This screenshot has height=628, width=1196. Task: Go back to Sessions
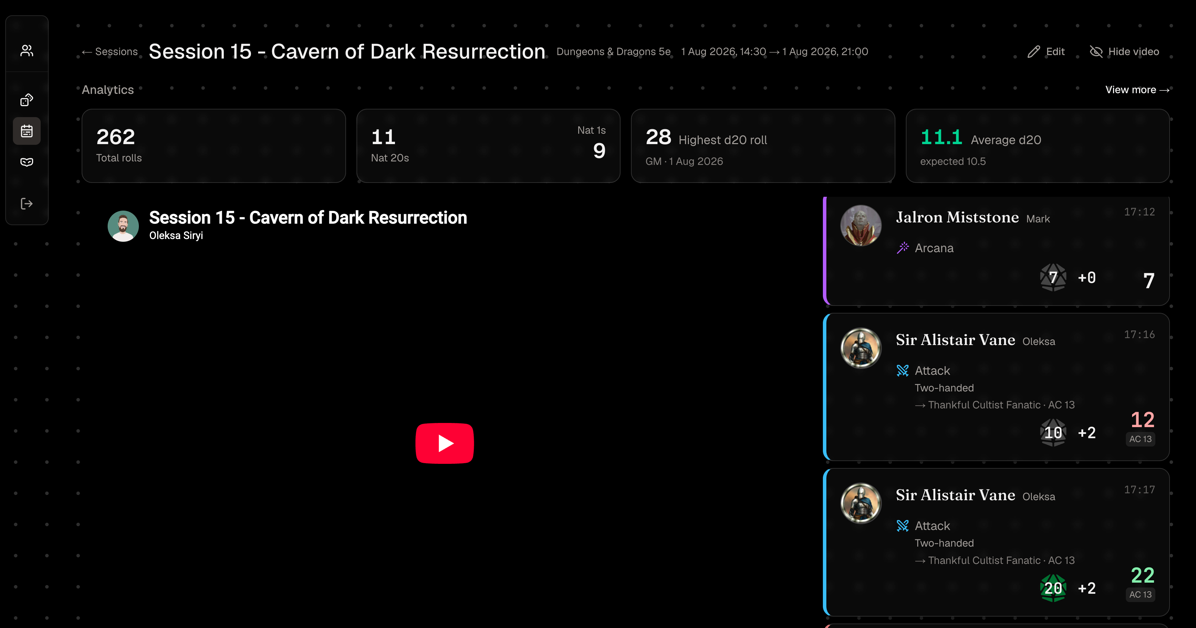(109, 52)
